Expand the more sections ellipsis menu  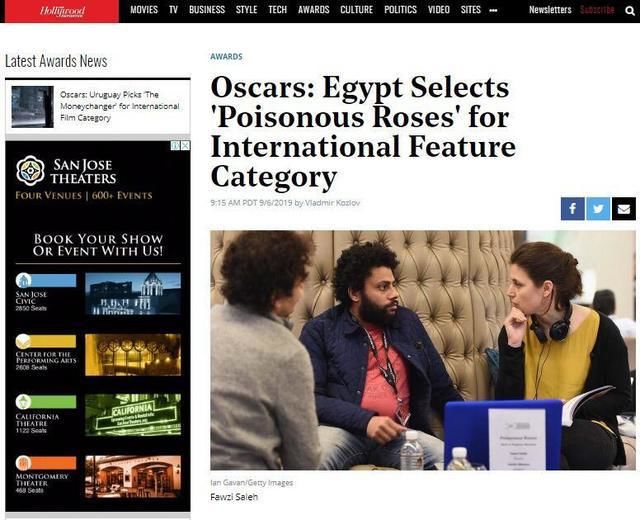coord(493,10)
